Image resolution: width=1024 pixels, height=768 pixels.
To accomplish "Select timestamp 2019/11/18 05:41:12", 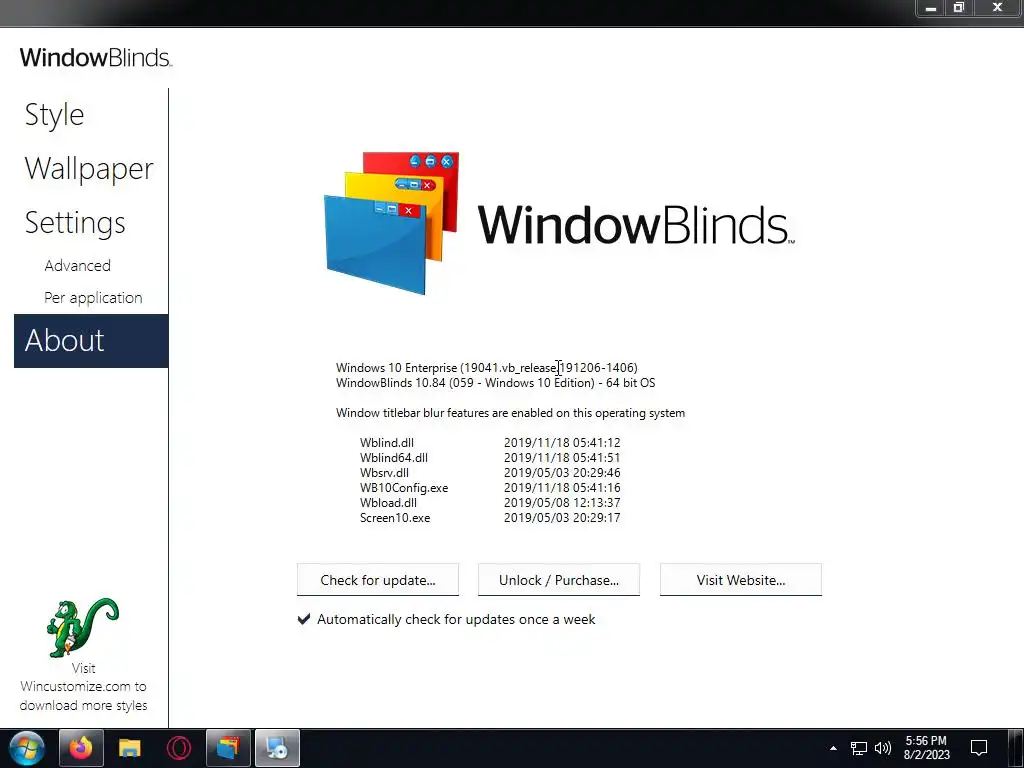I will (562, 443).
